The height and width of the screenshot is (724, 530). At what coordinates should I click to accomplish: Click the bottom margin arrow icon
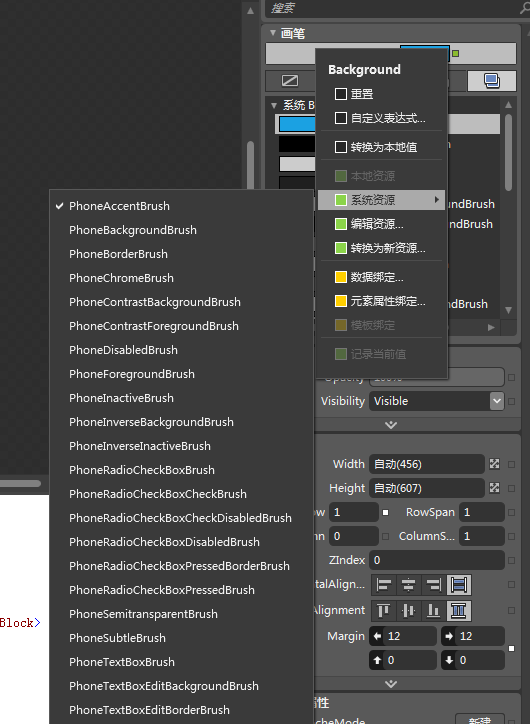[449, 660]
